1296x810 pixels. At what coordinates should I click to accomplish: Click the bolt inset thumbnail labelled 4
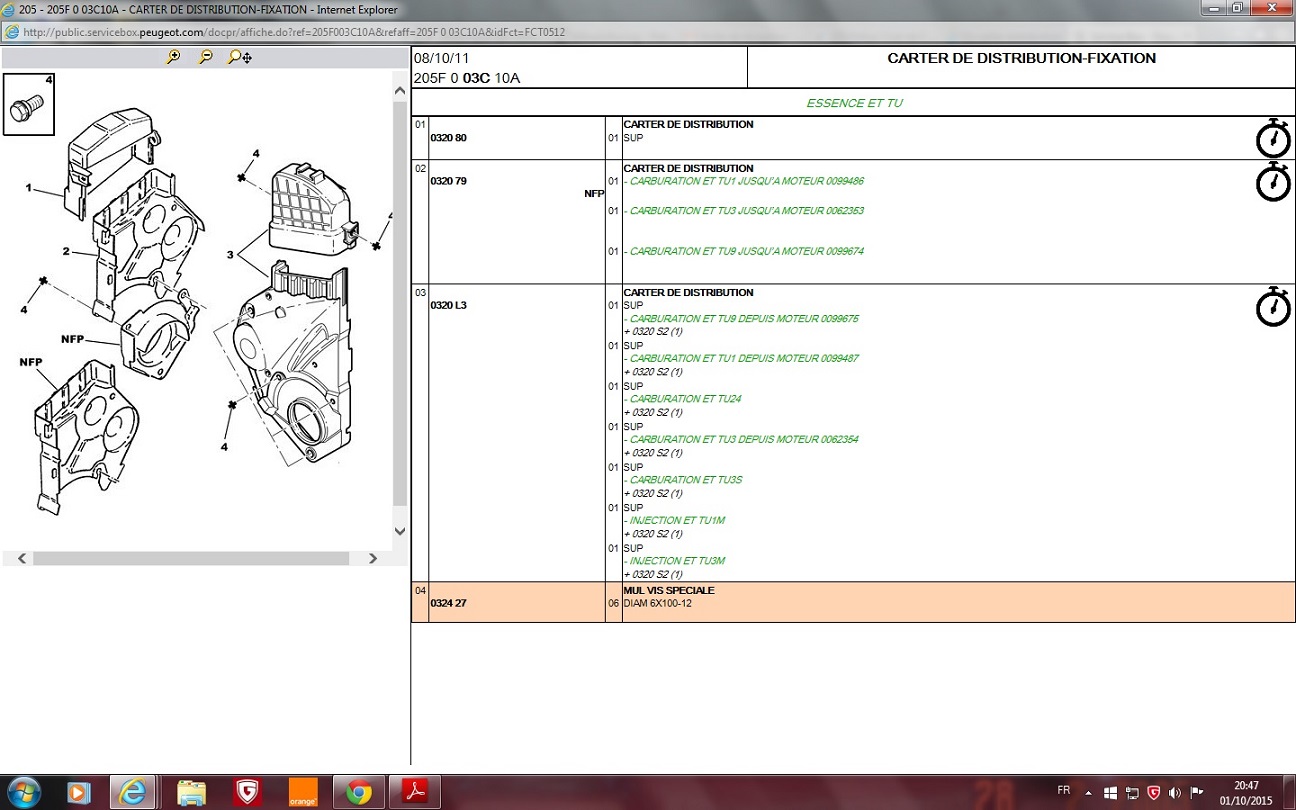pos(28,103)
